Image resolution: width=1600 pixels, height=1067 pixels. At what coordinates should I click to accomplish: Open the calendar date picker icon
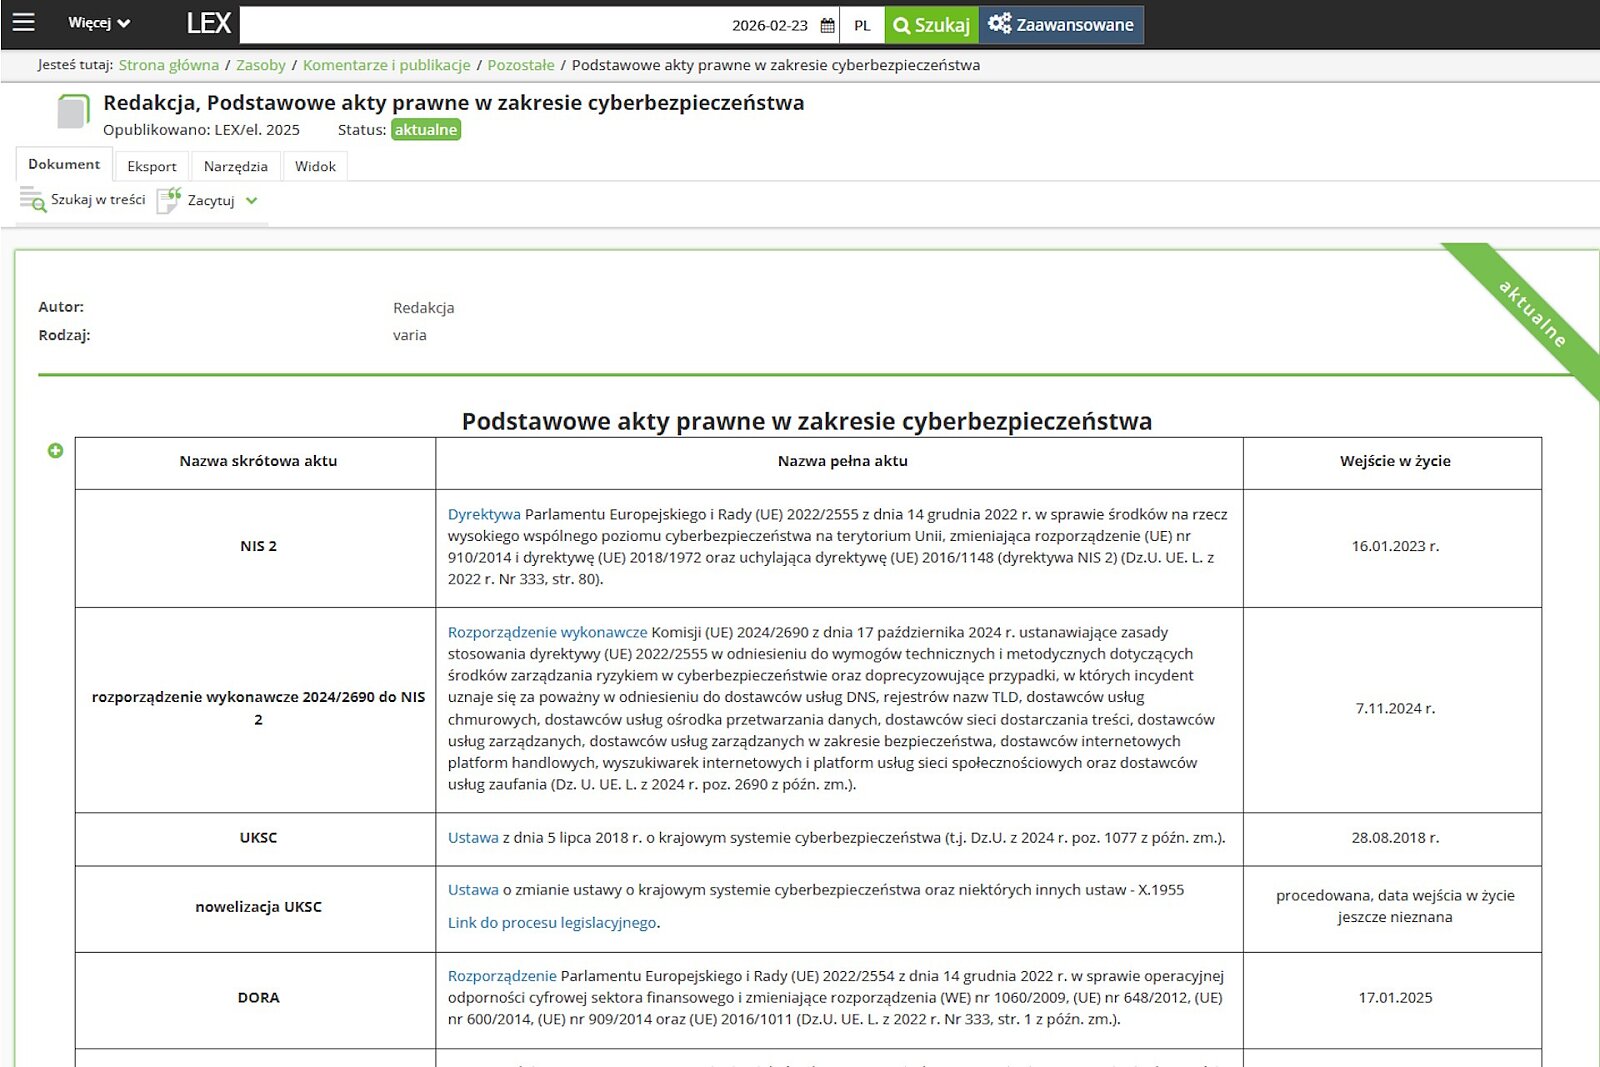[x=827, y=25]
